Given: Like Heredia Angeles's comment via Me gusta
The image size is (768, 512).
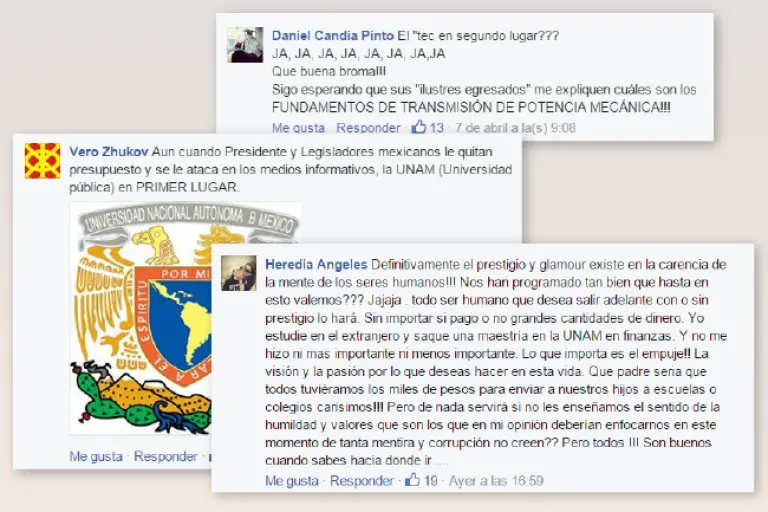Looking at the screenshot, I should tap(292, 481).
